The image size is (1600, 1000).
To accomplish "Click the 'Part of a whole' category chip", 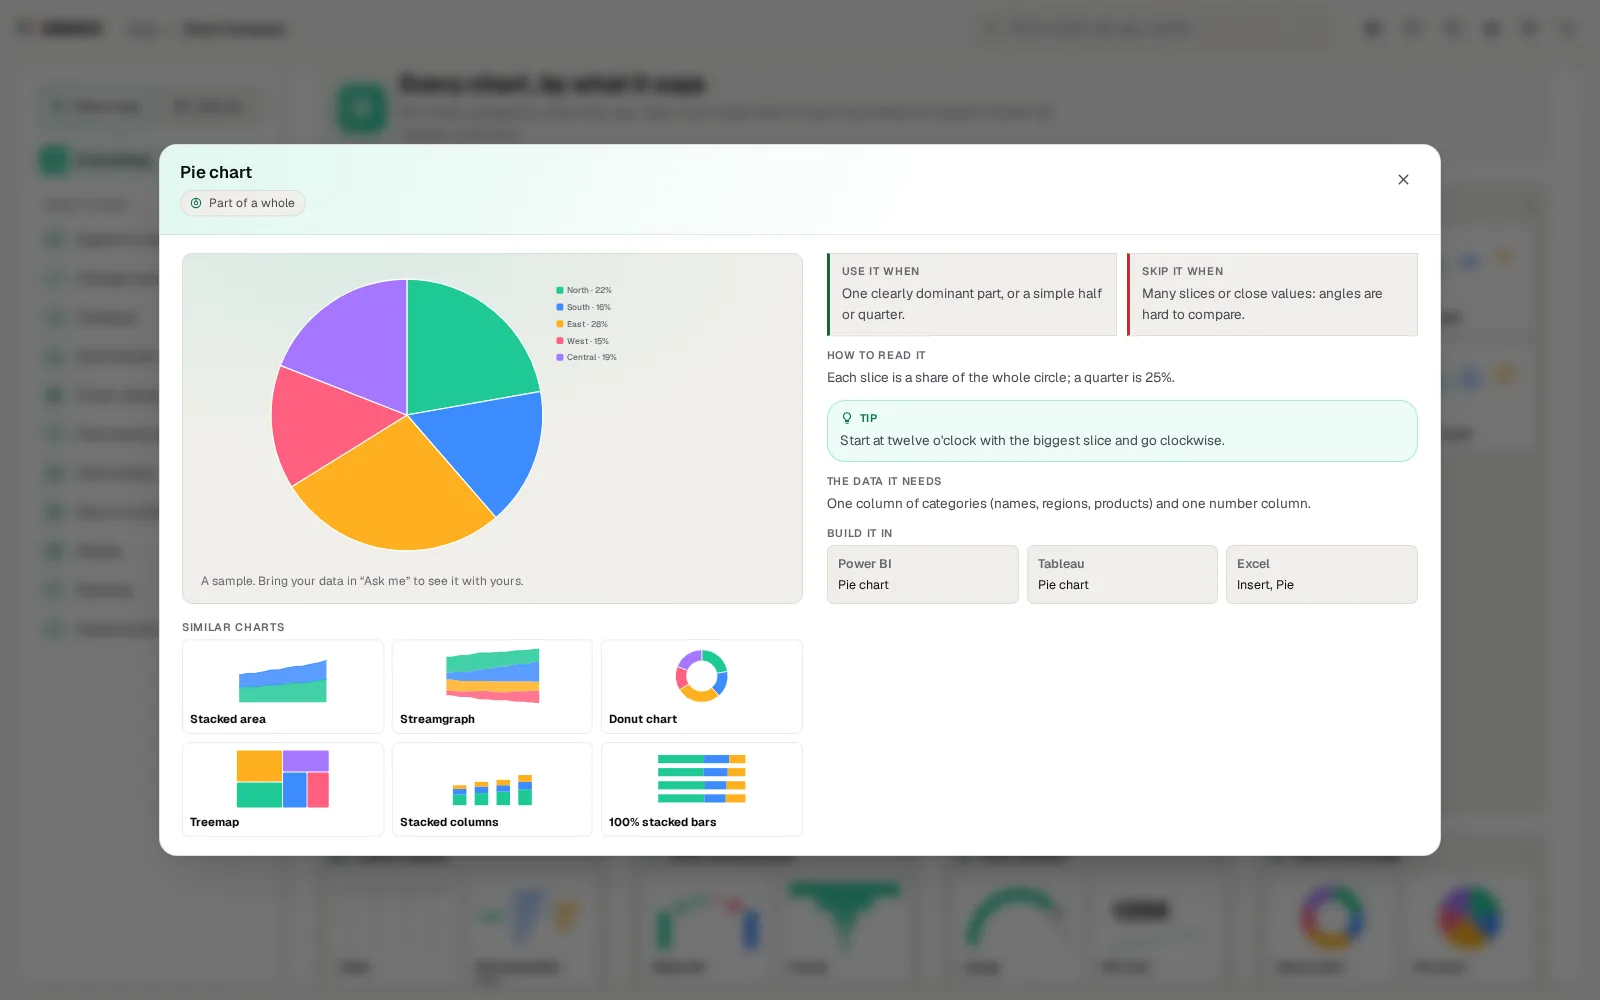I will 243,203.
